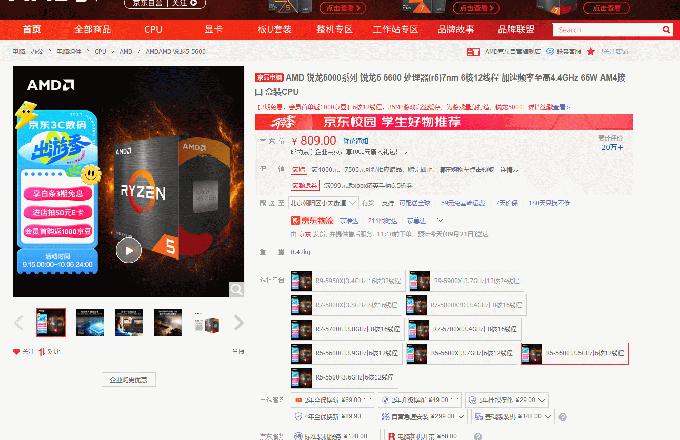Click the zoom magnifier icon on the product image

click(x=236, y=289)
